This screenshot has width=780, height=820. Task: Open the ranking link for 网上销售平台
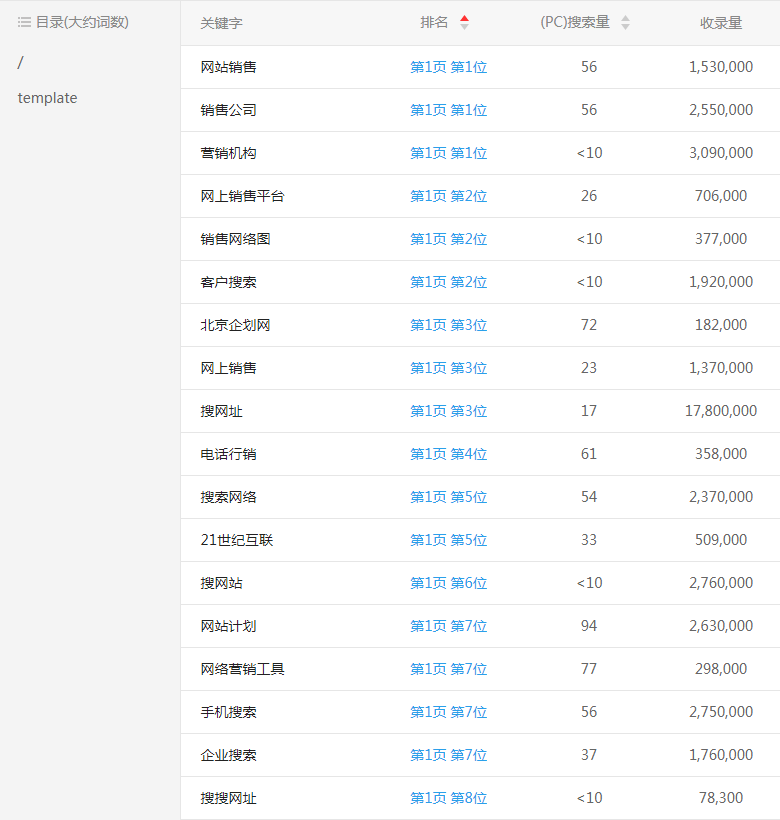click(x=448, y=196)
